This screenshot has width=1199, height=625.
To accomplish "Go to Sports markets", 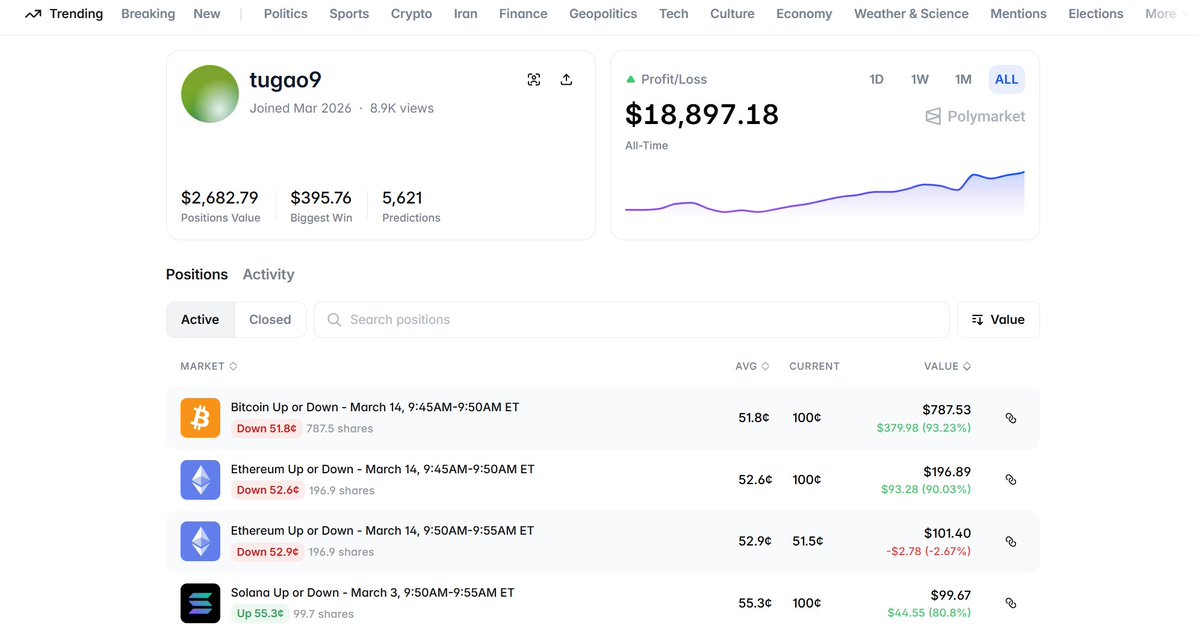I will point(349,14).
